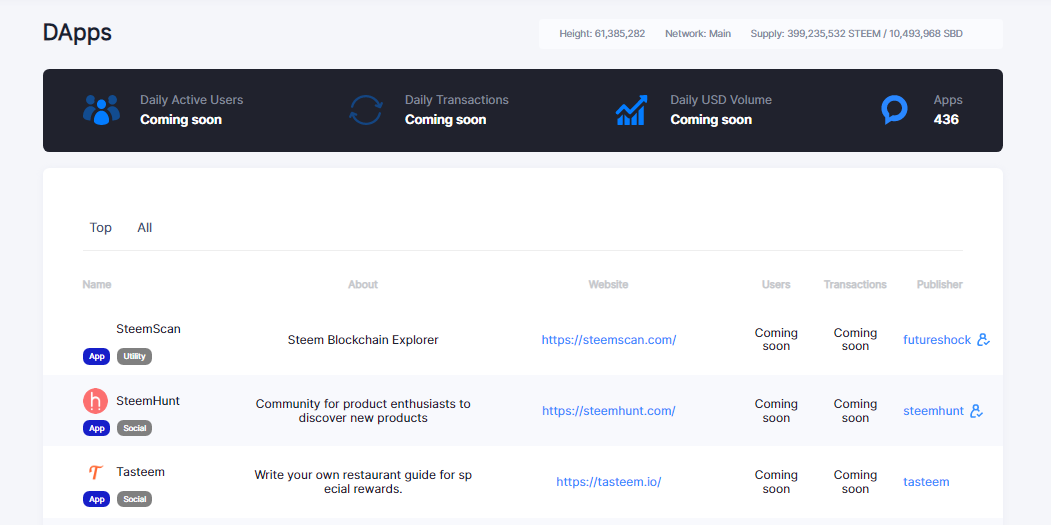Open the steemhunt.com website link
This screenshot has height=525, width=1051.
[x=609, y=411]
